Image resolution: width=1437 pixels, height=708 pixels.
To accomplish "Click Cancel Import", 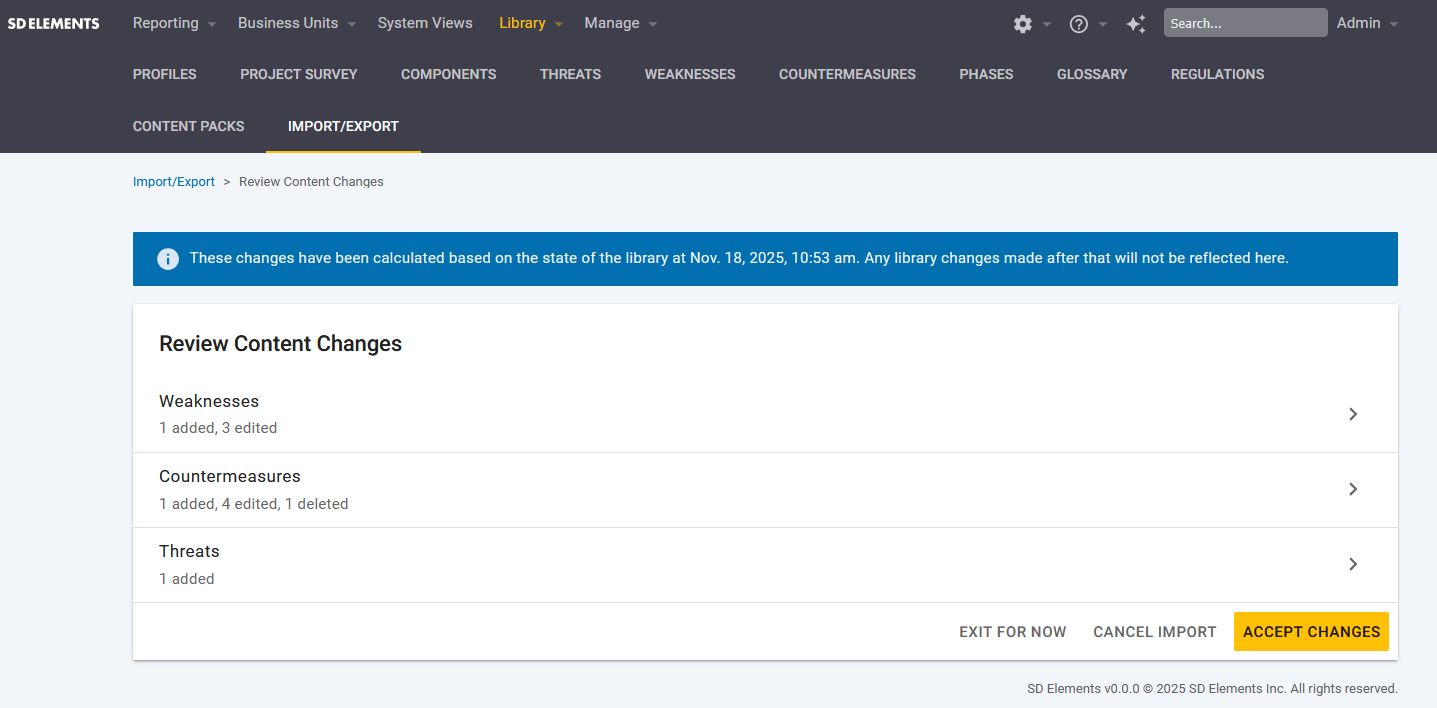I will click(1154, 632).
